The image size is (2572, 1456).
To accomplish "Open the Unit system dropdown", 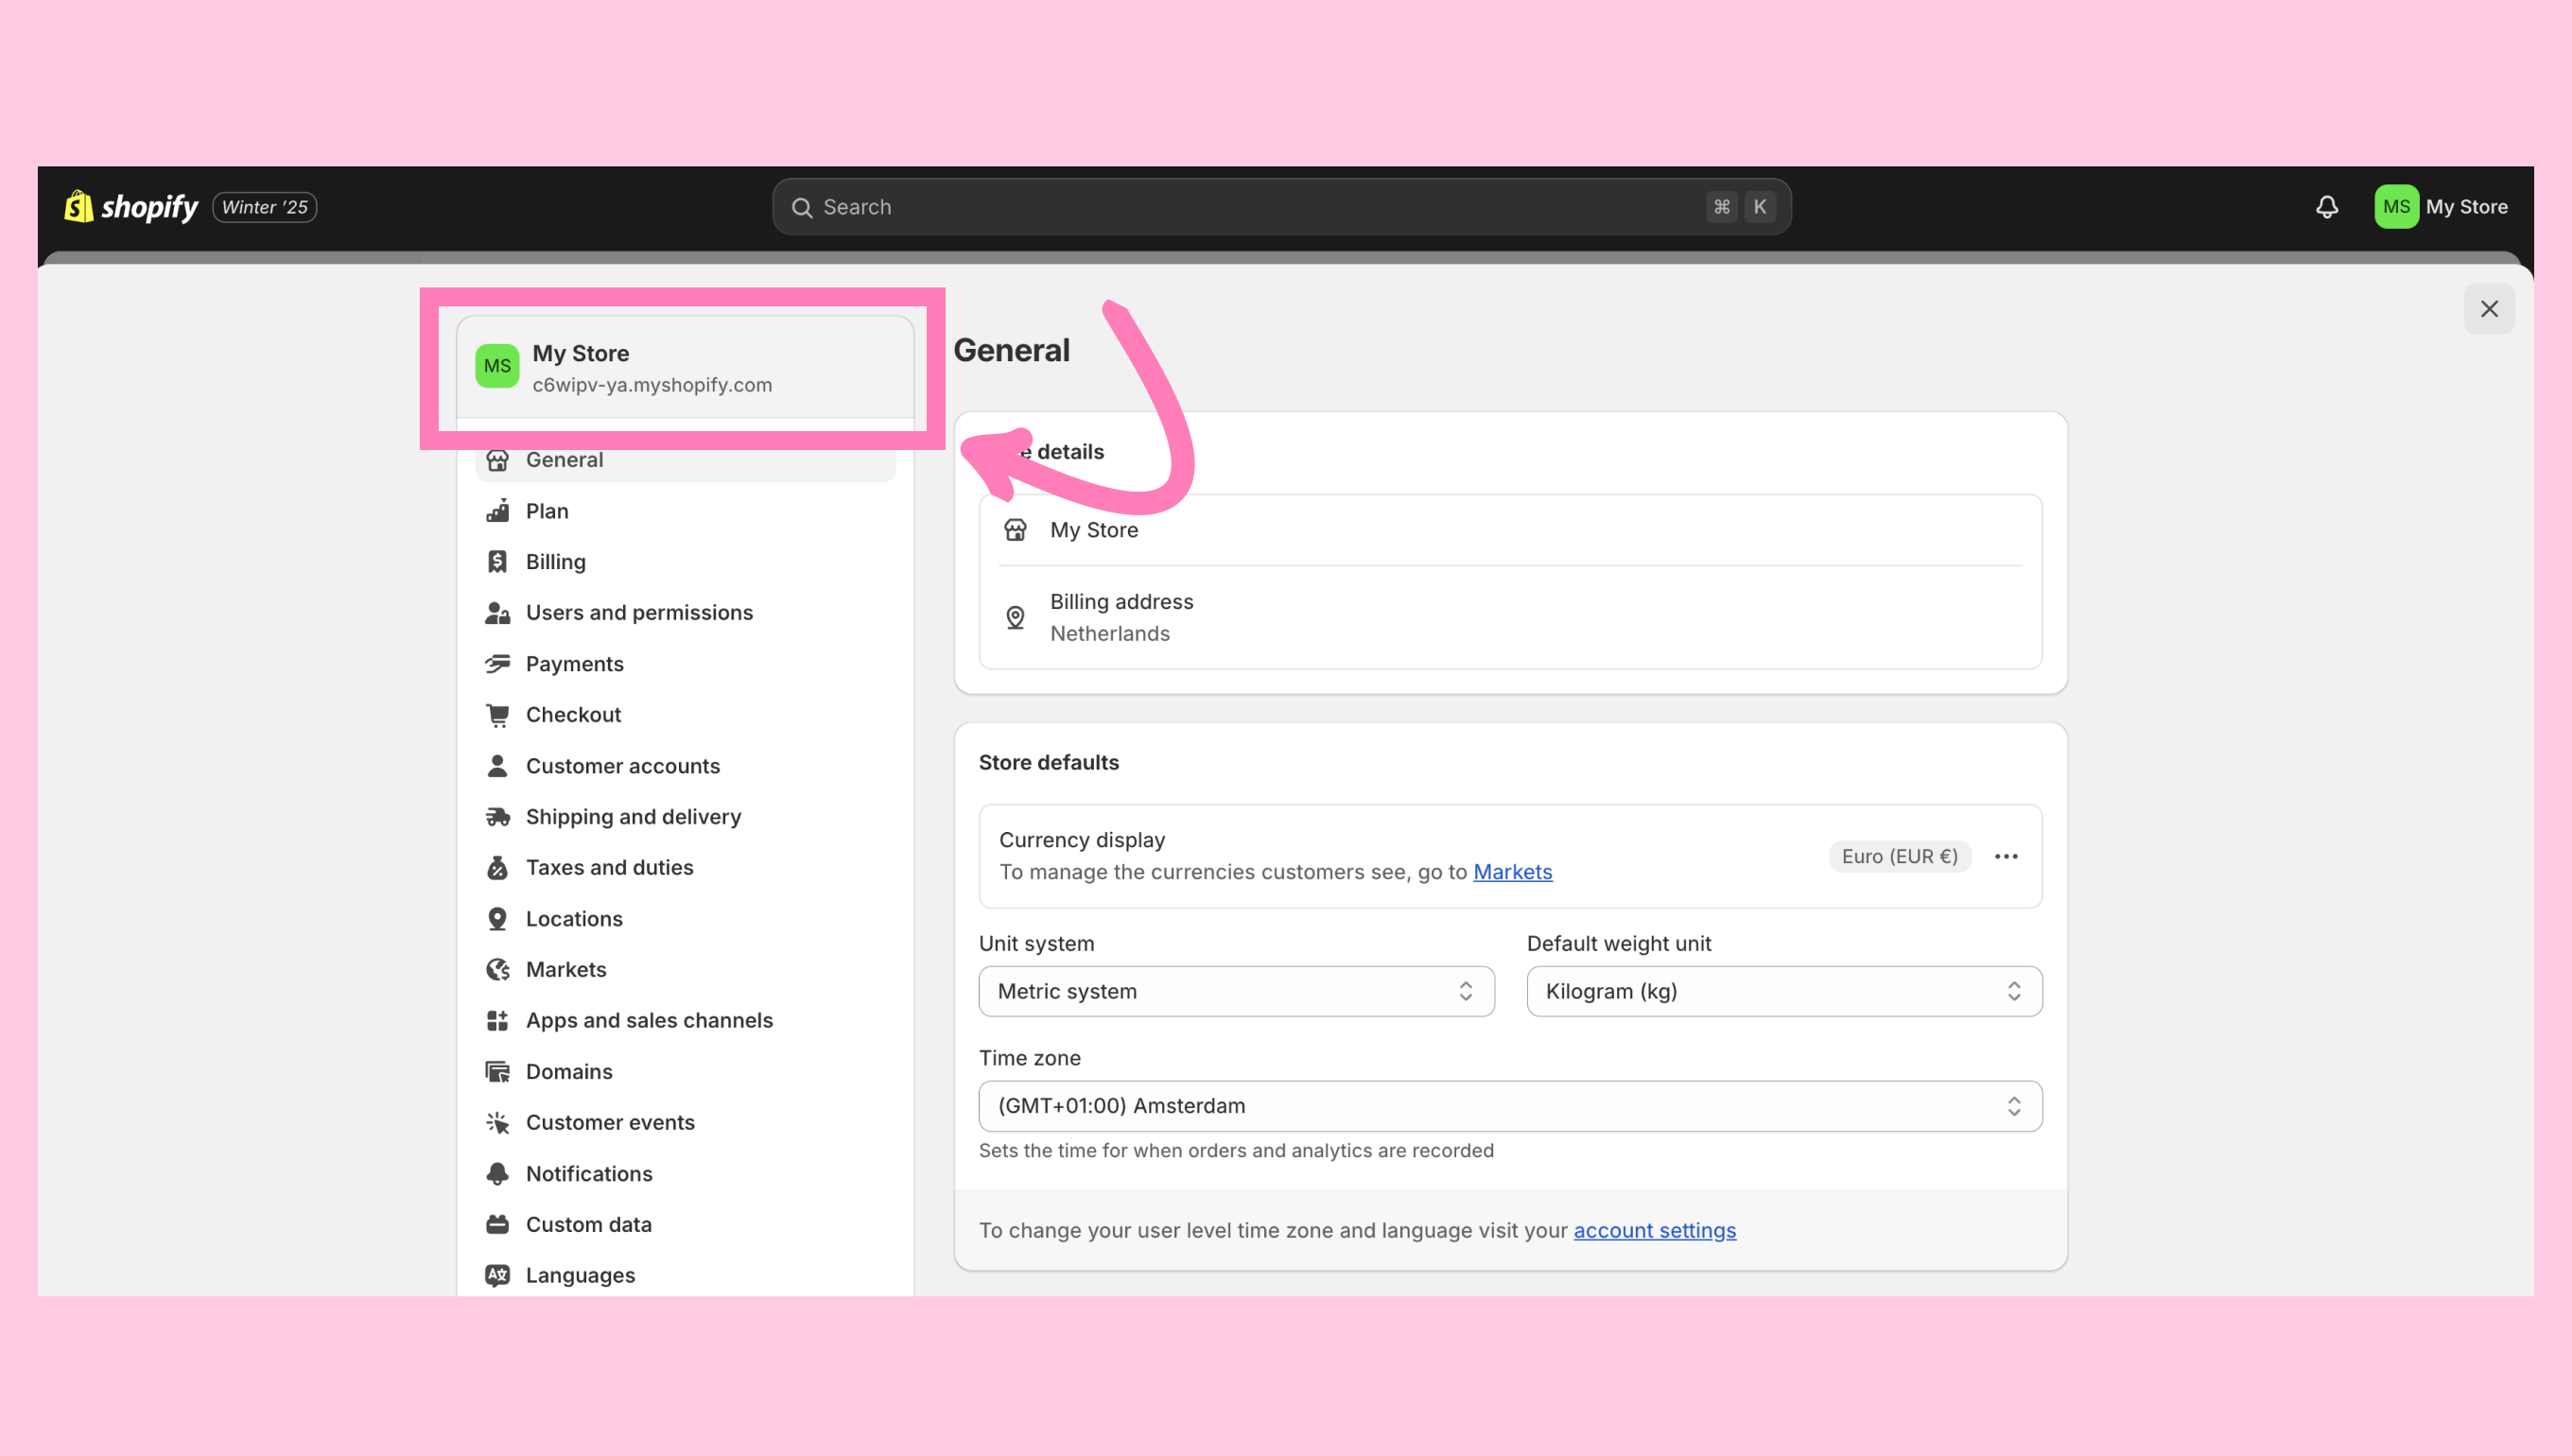I will (1235, 991).
